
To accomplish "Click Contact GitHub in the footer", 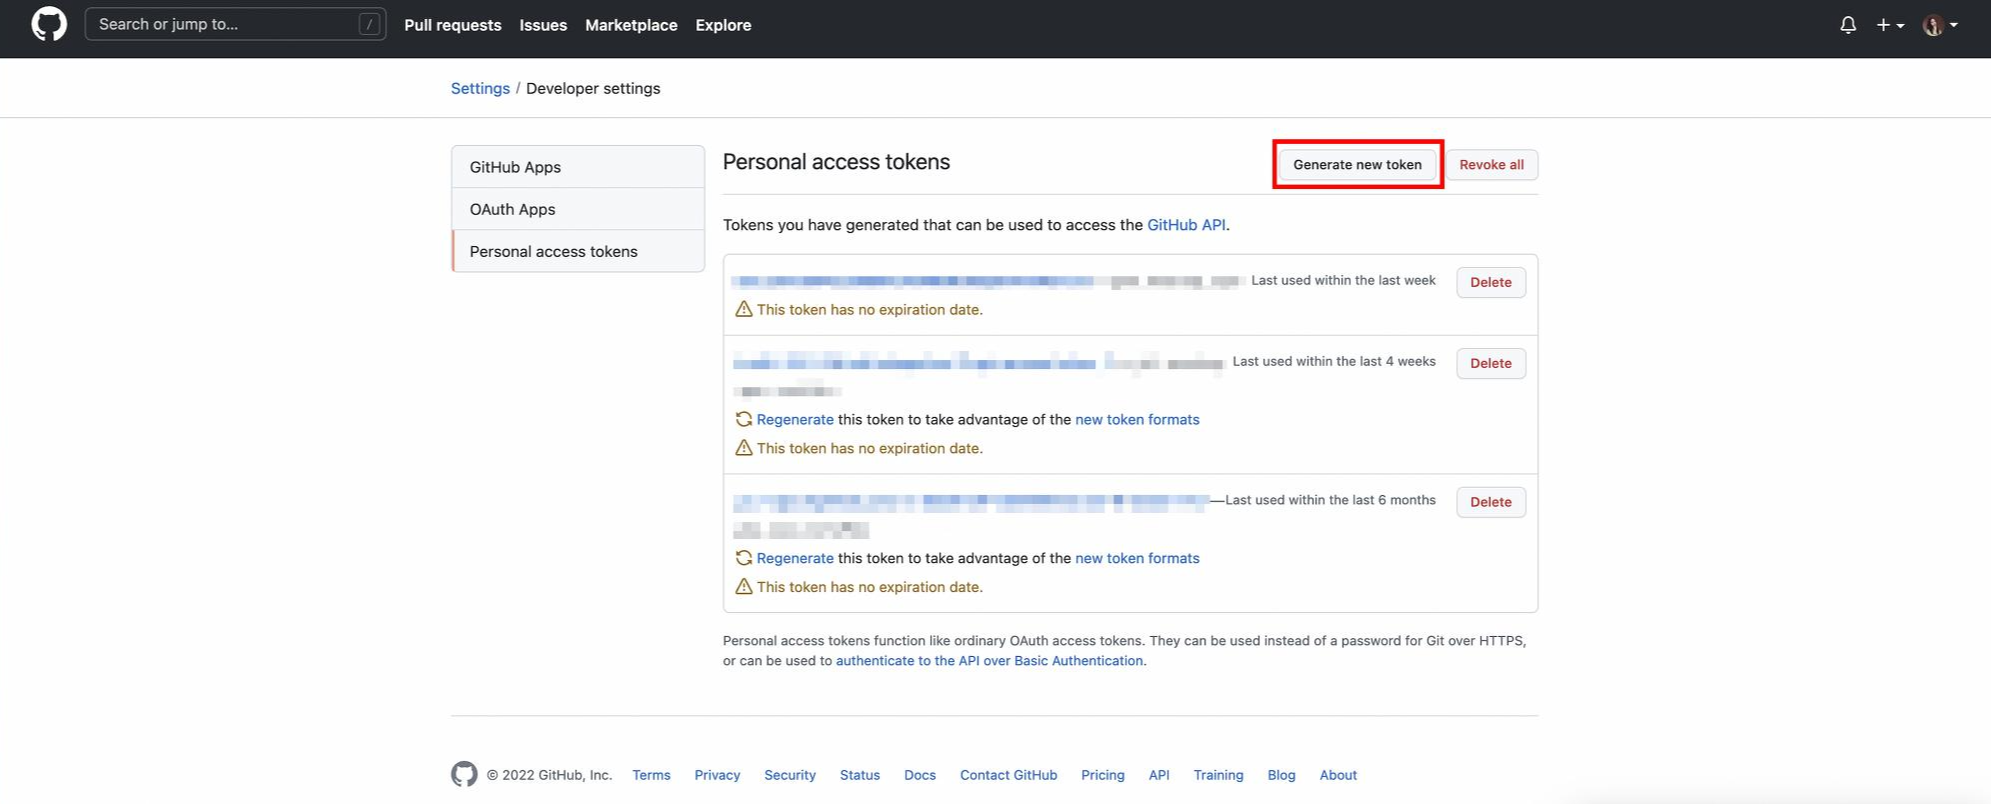I will 1008,775.
